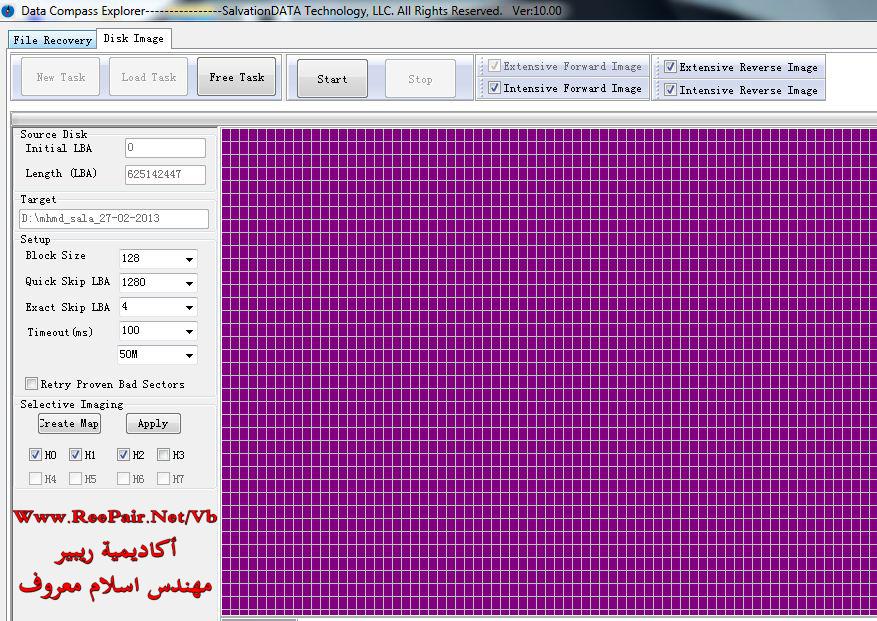Image resolution: width=877 pixels, height=621 pixels.
Task: Toggle Intensive Forward Image checkbox
Action: pyautogui.click(x=494, y=89)
